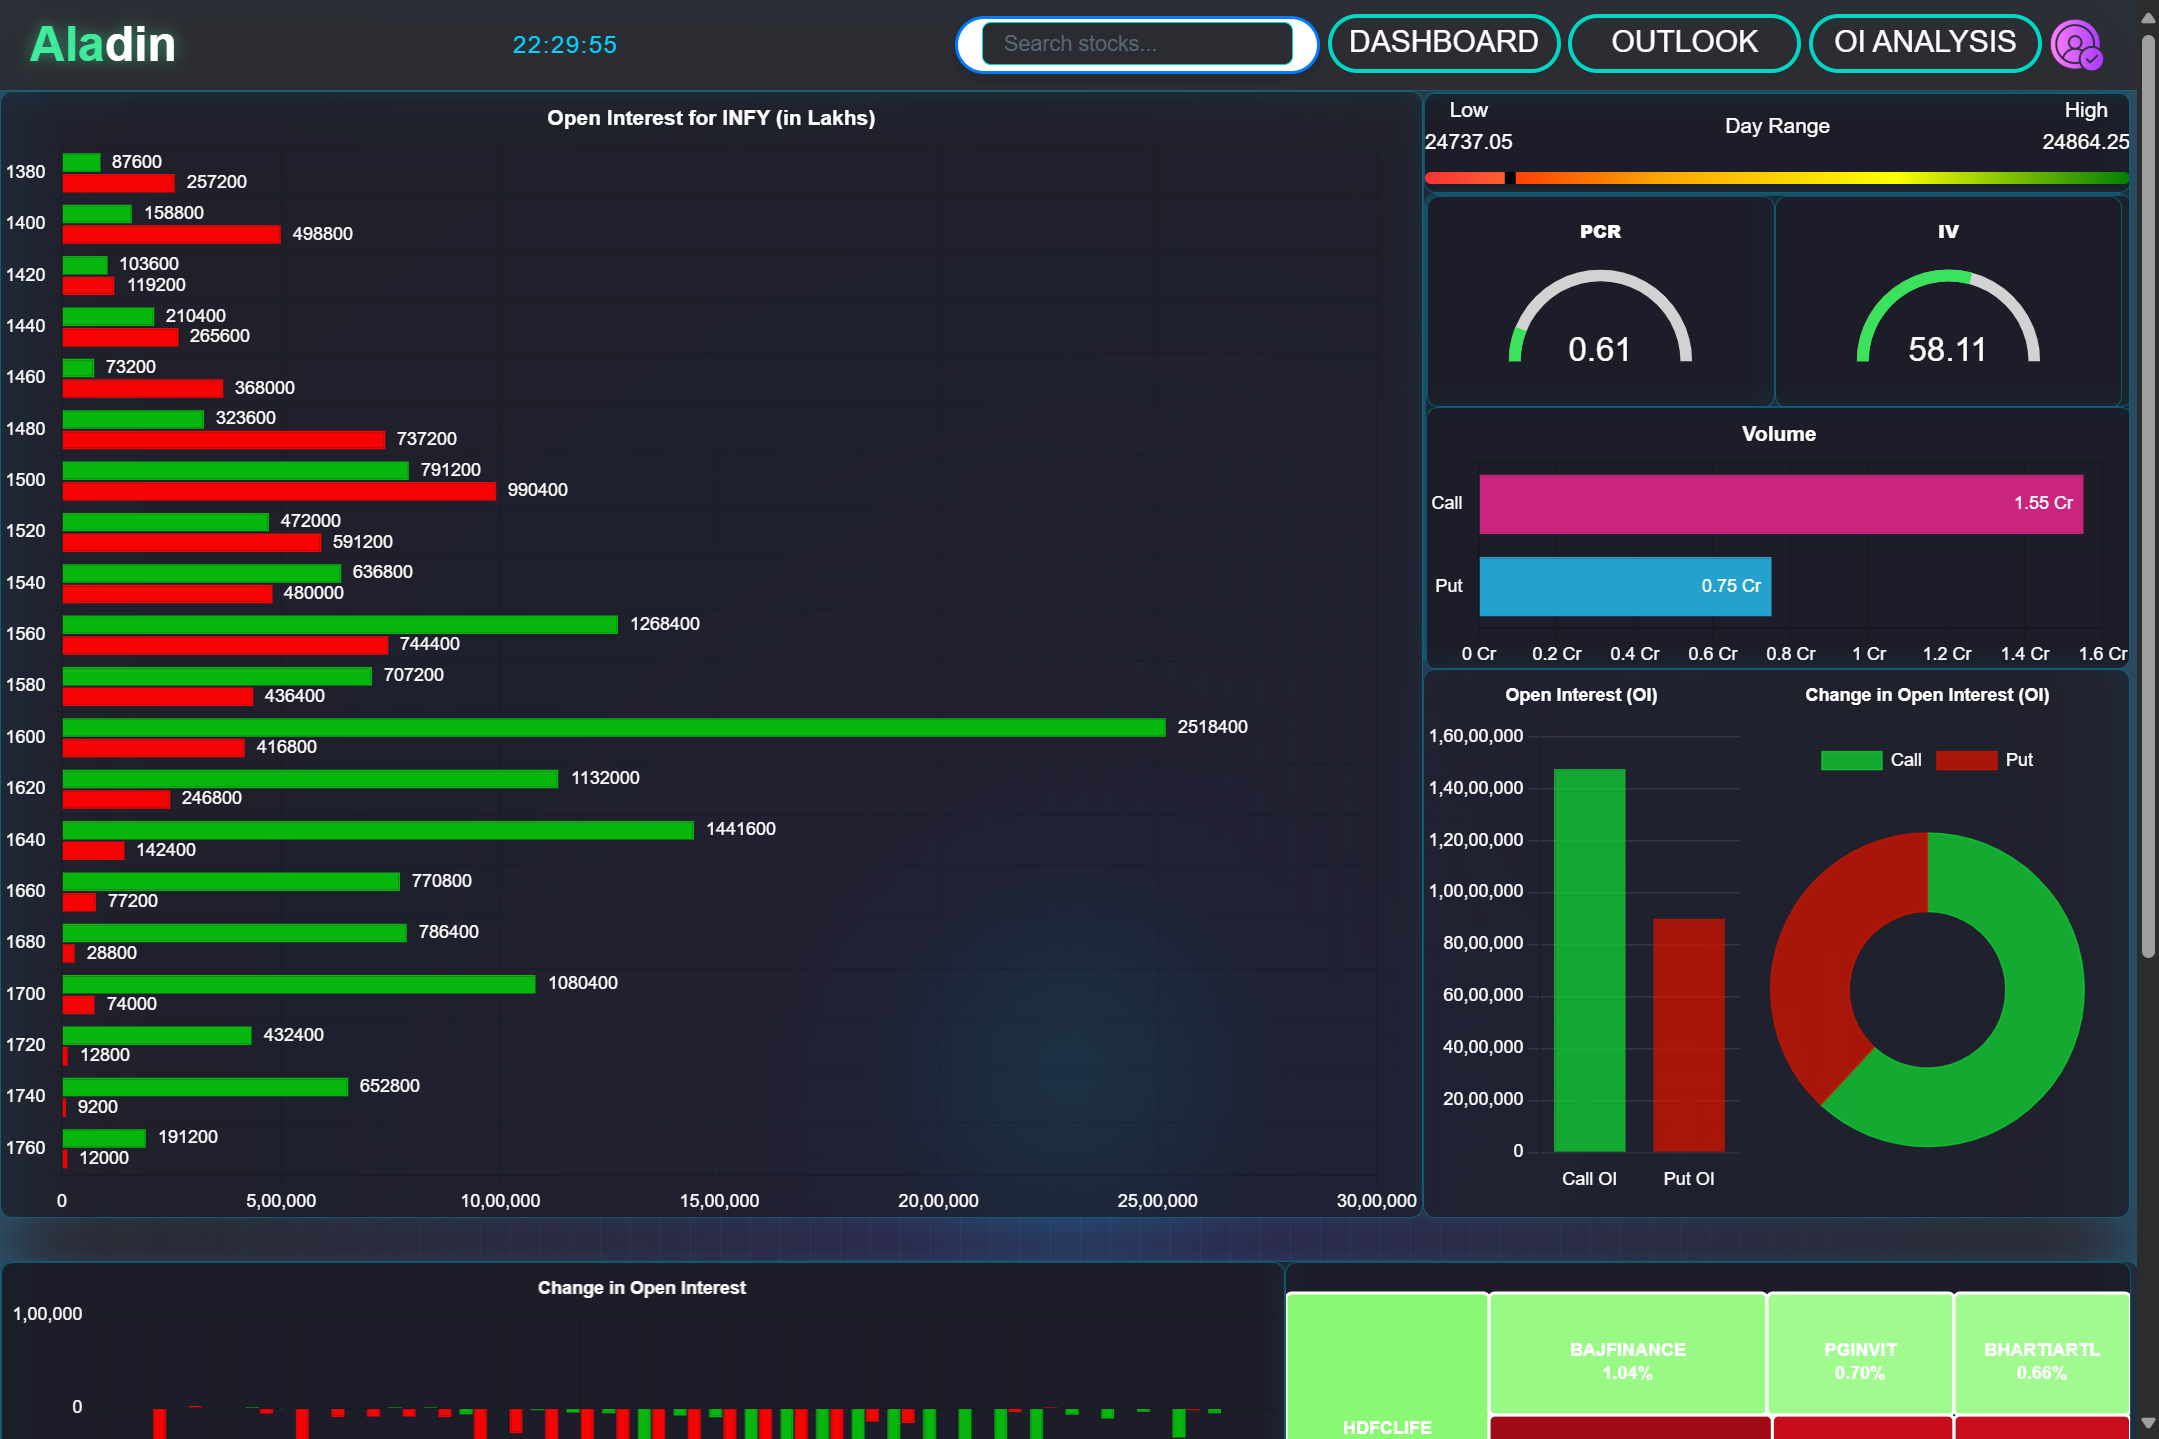Screen dimensions: 2159x1439
Task: Click the 1600 strike call bar 2518400
Action: point(614,727)
